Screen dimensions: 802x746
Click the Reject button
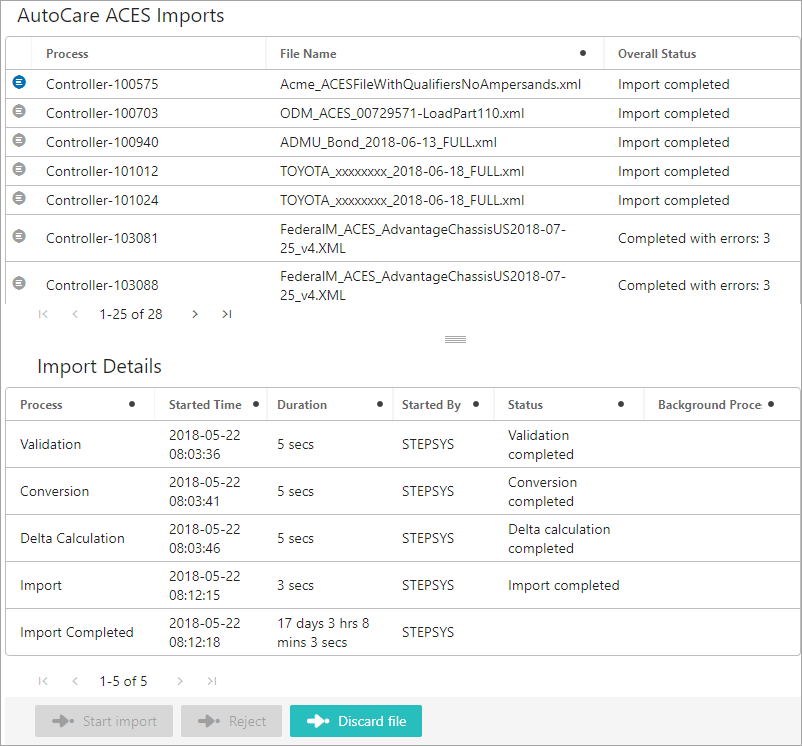click(231, 721)
